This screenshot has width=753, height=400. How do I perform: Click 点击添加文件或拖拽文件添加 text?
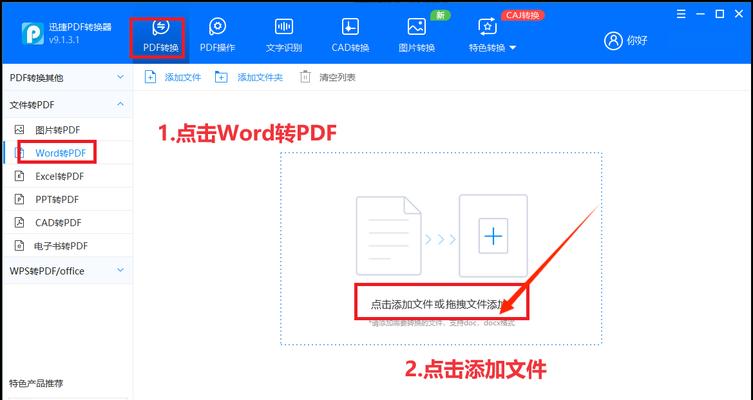438,304
